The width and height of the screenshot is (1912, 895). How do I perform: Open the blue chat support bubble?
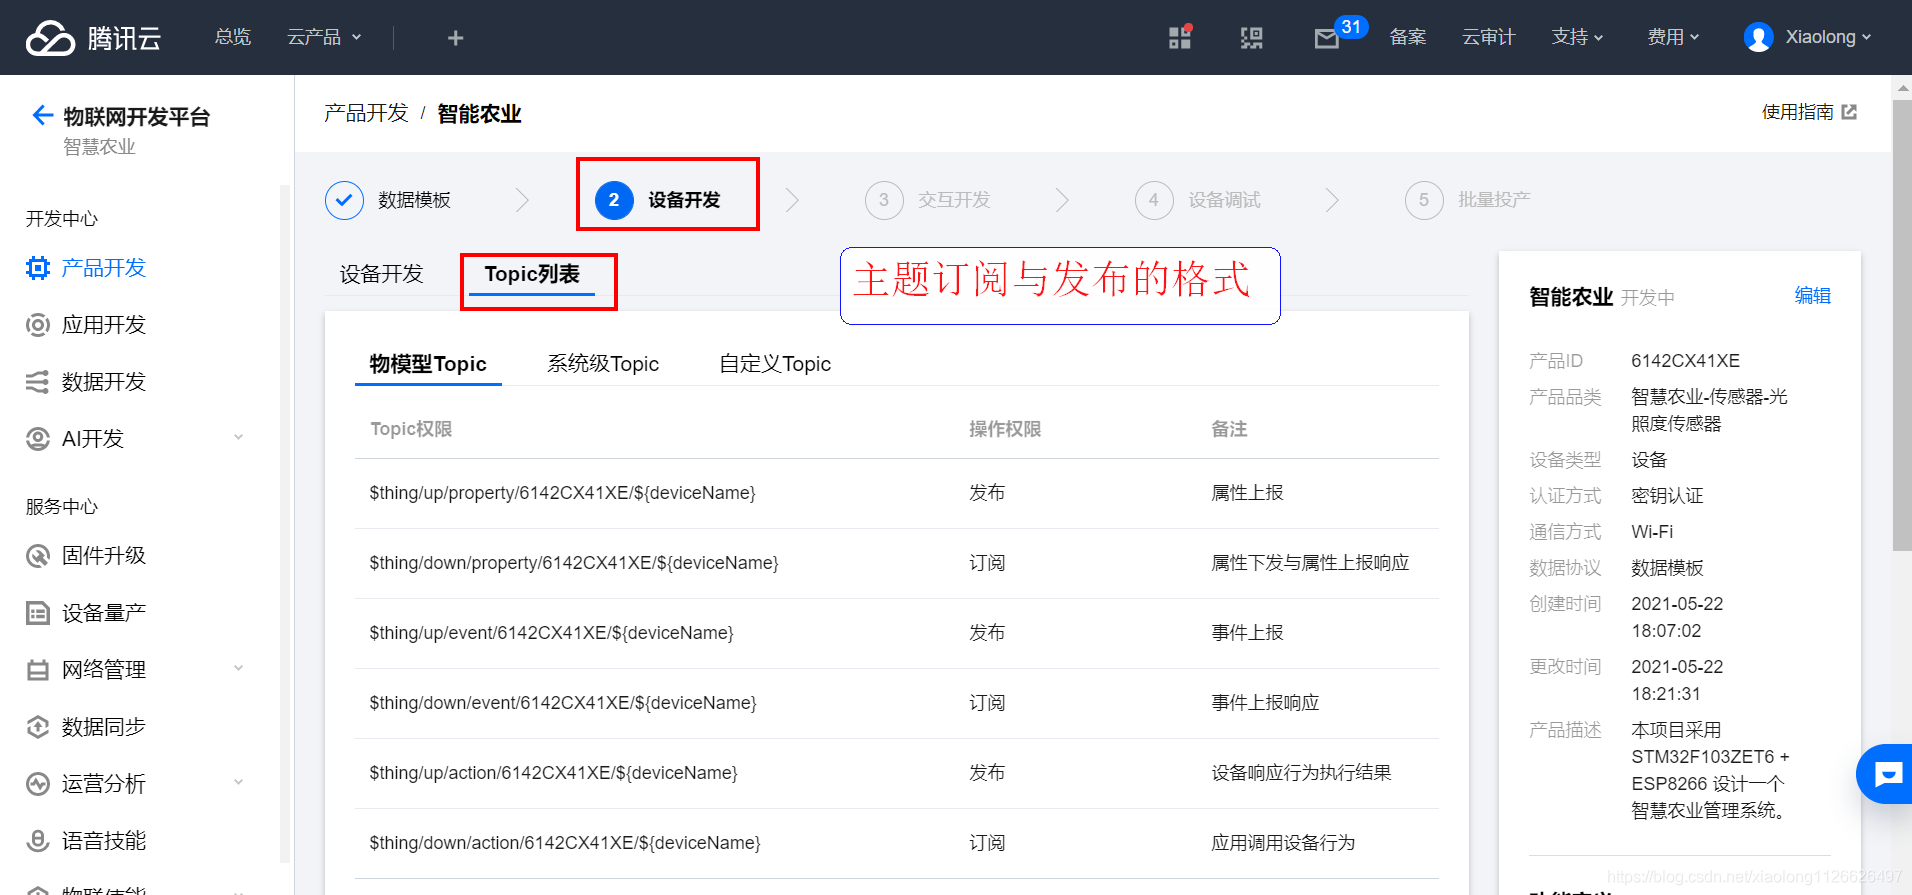(x=1887, y=774)
